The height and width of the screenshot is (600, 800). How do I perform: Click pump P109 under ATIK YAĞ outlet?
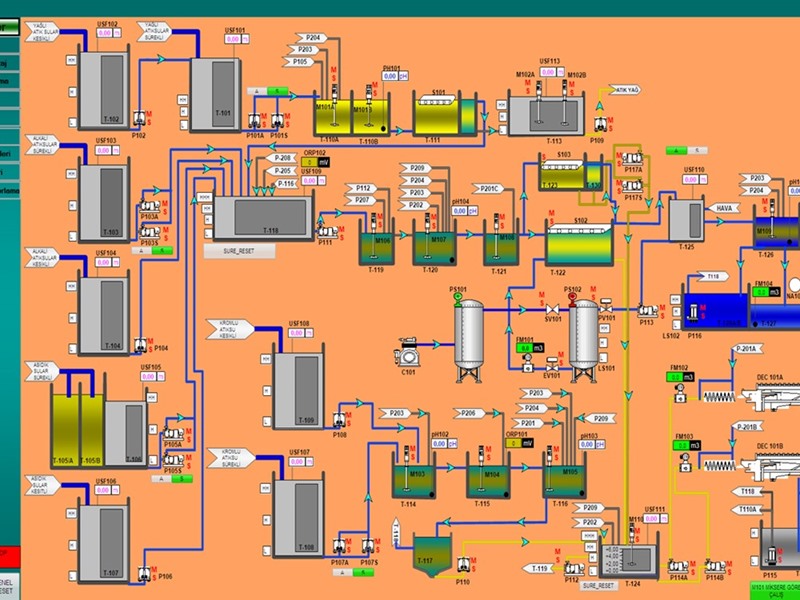point(600,124)
